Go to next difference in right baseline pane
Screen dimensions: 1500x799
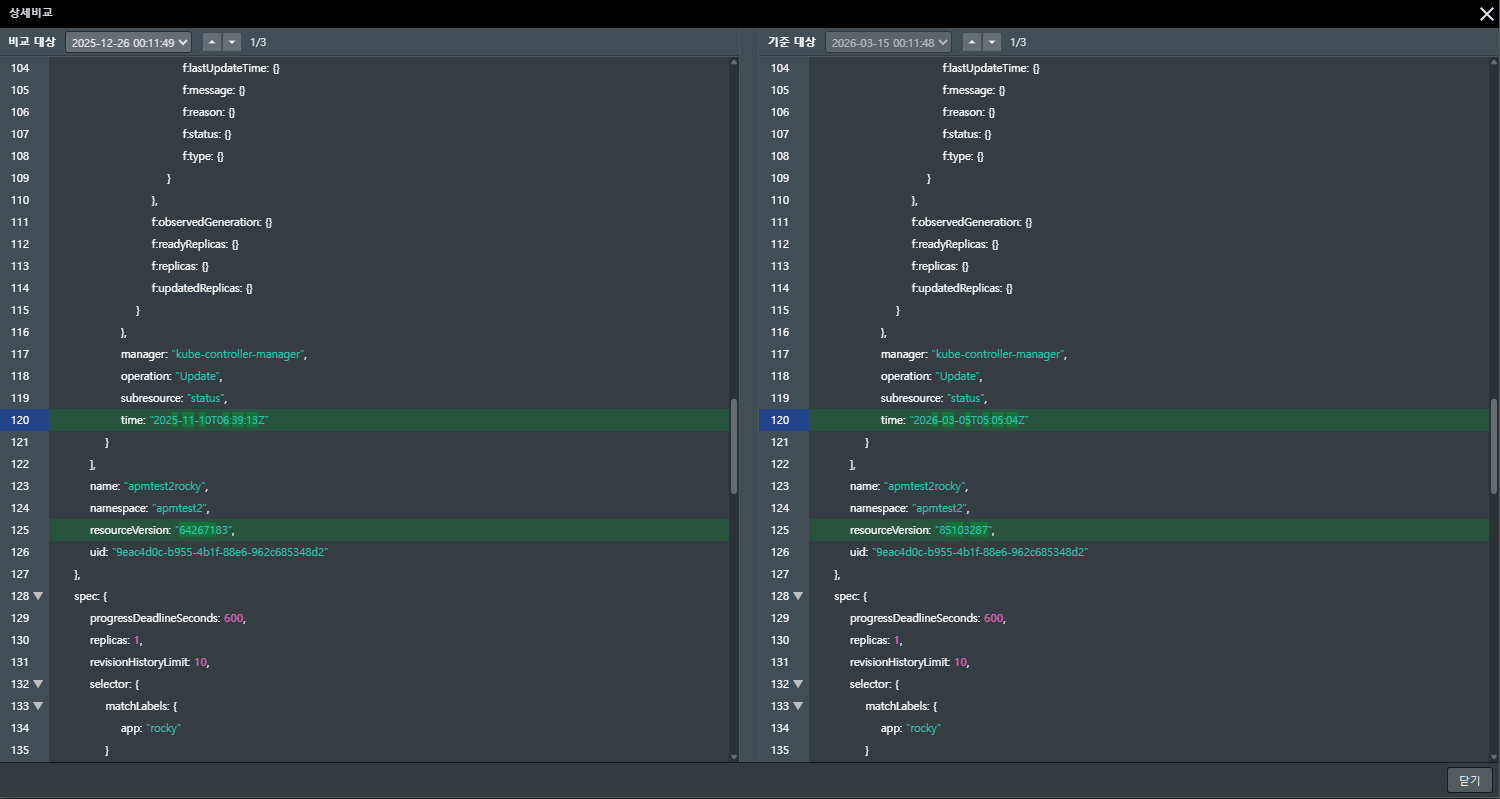point(992,42)
